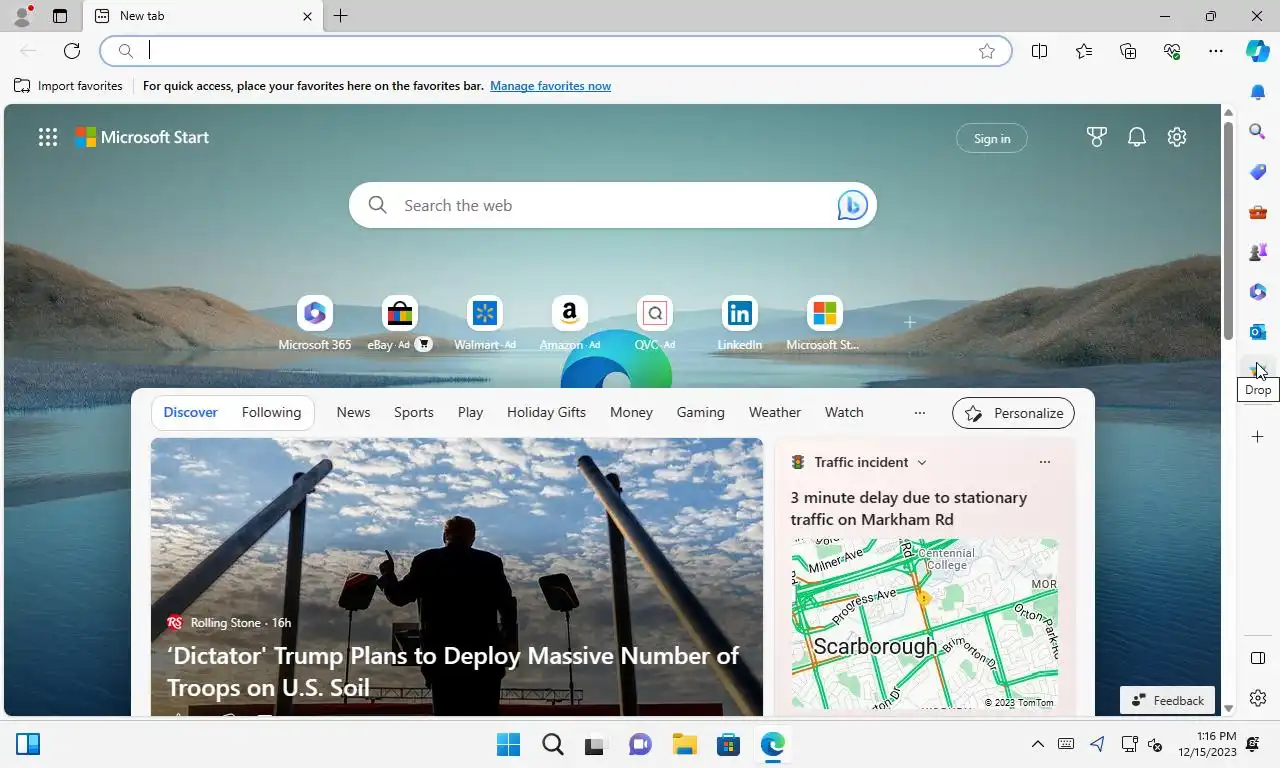Image resolution: width=1280 pixels, height=768 pixels.
Task: Open sidebar Search
Action: coord(1258,130)
